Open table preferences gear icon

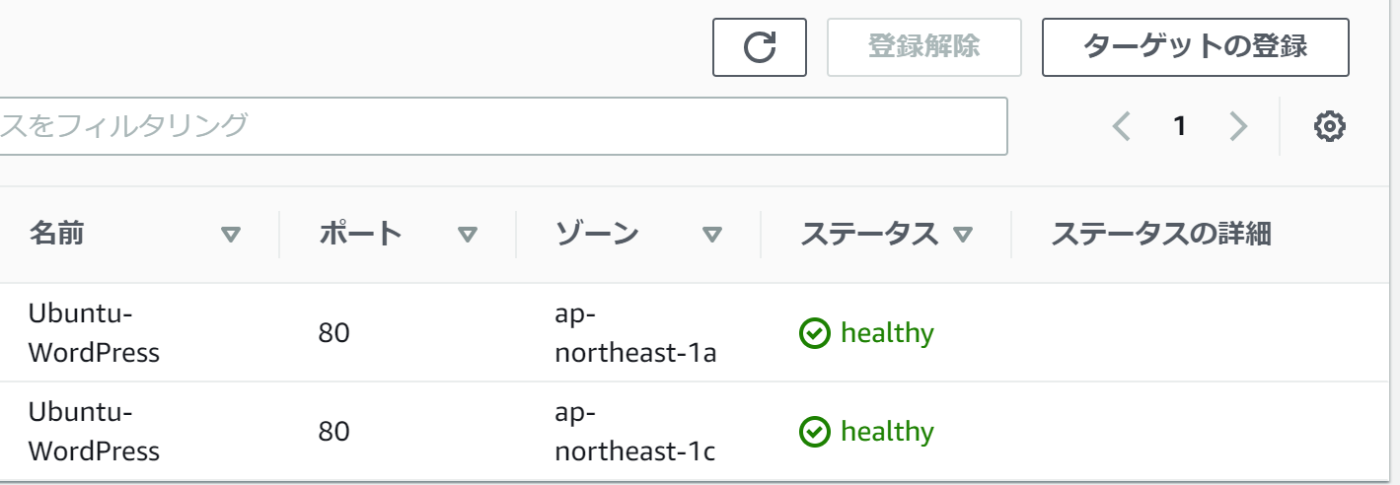[x=1329, y=126]
